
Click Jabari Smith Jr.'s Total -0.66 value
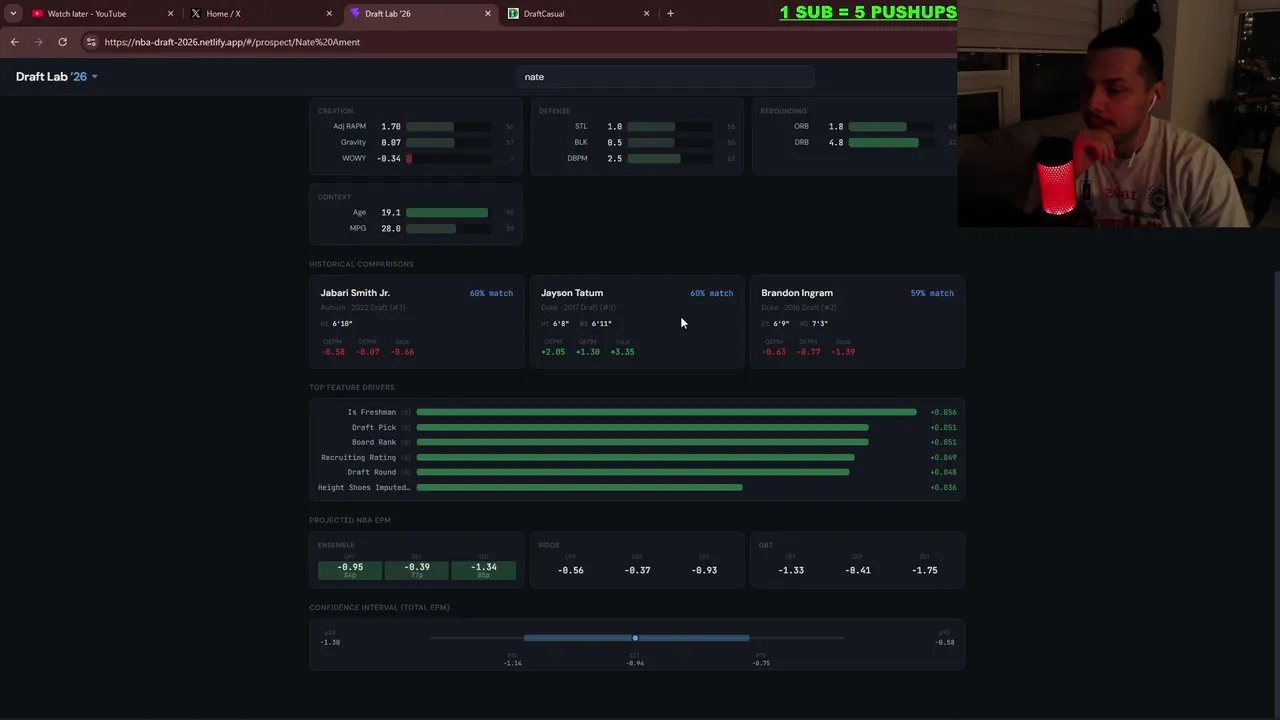pos(402,352)
